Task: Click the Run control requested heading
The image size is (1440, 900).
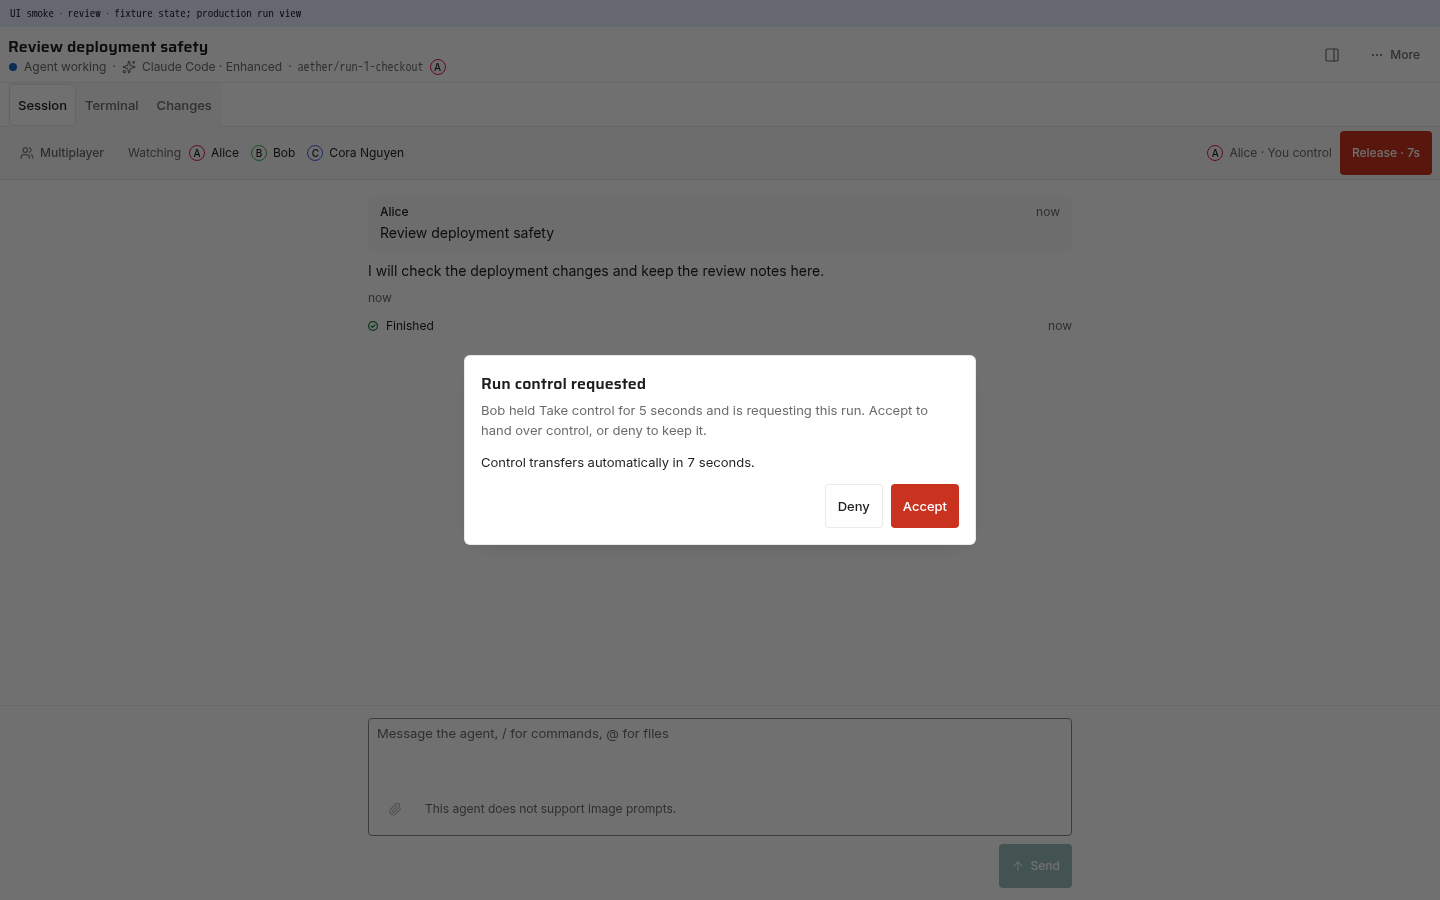Action: click(563, 384)
